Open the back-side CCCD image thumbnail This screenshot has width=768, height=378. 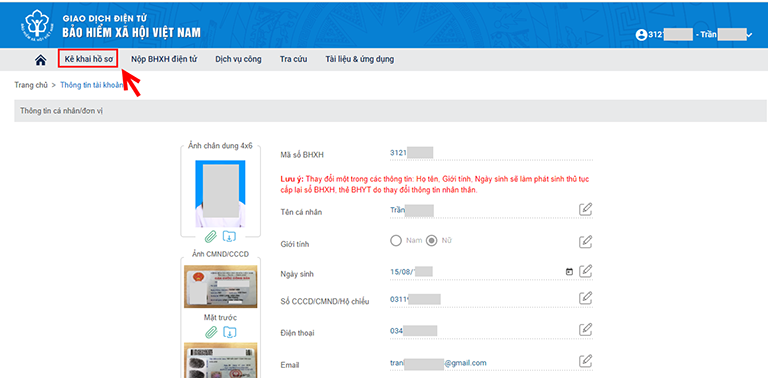point(220,360)
